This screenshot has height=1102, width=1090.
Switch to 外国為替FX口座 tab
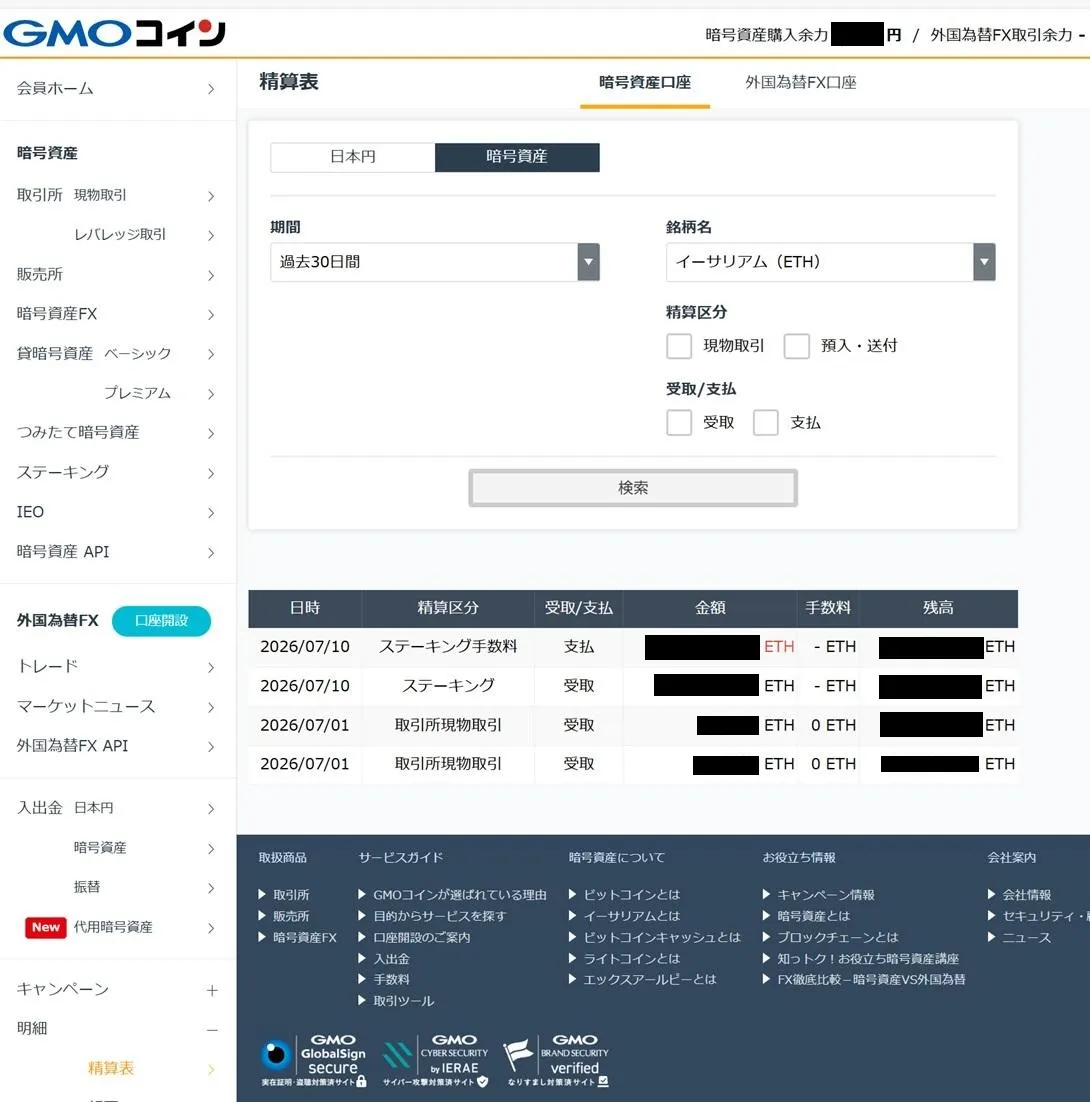(x=800, y=83)
